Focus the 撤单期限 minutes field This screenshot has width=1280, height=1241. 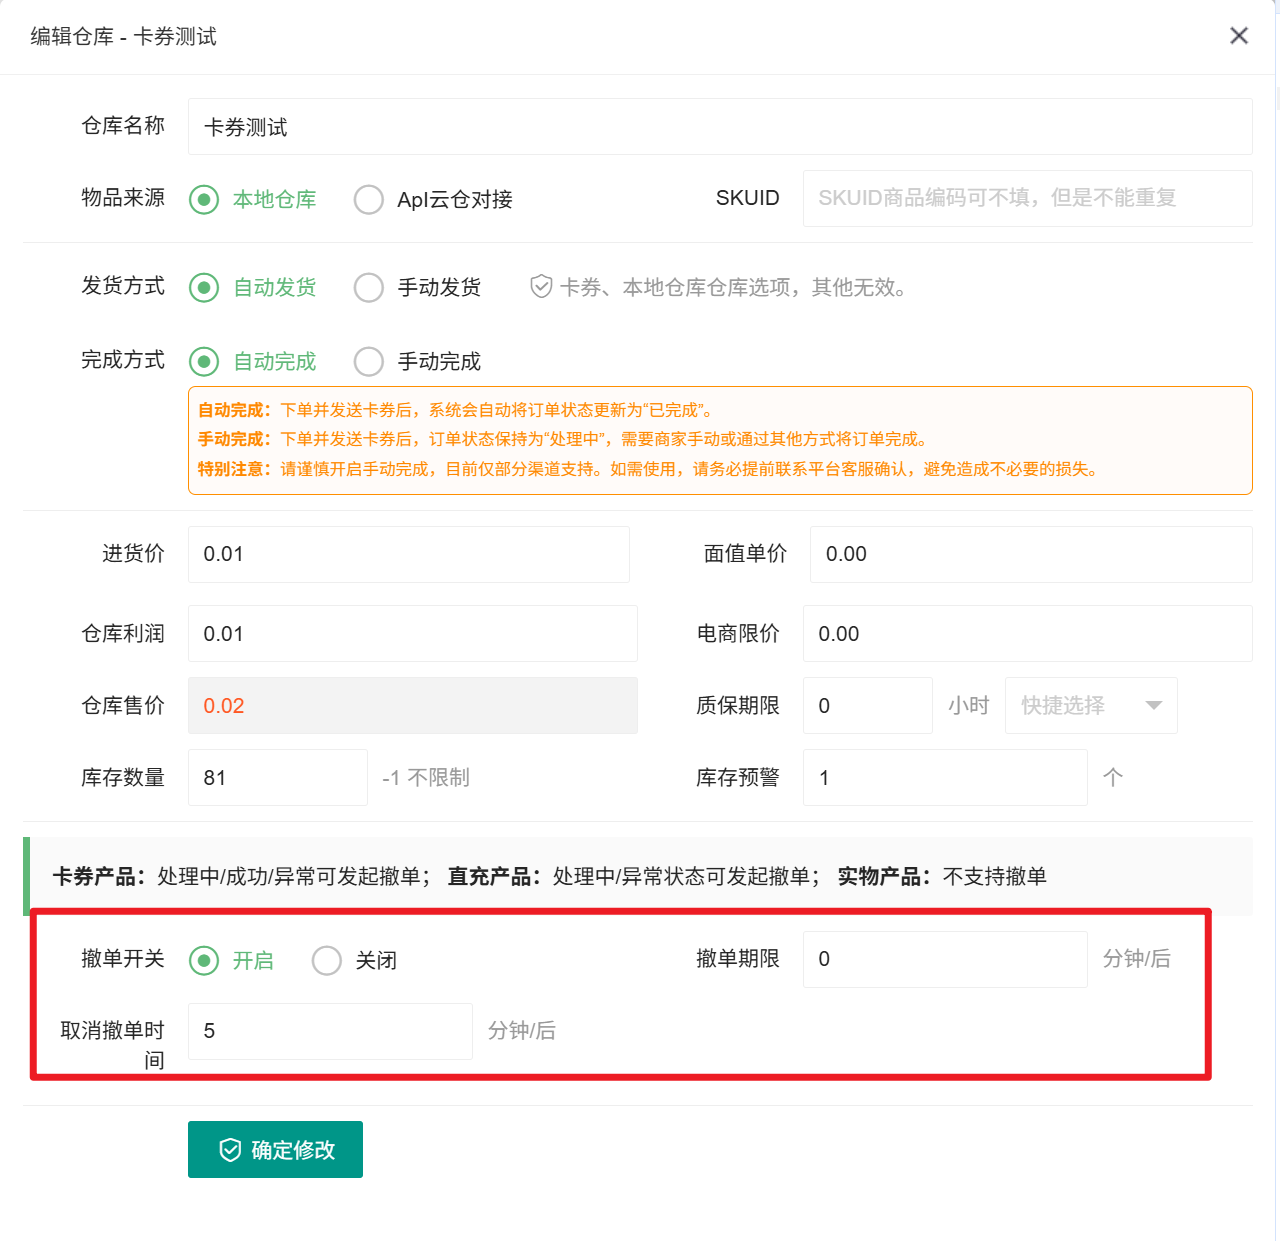pos(944,960)
